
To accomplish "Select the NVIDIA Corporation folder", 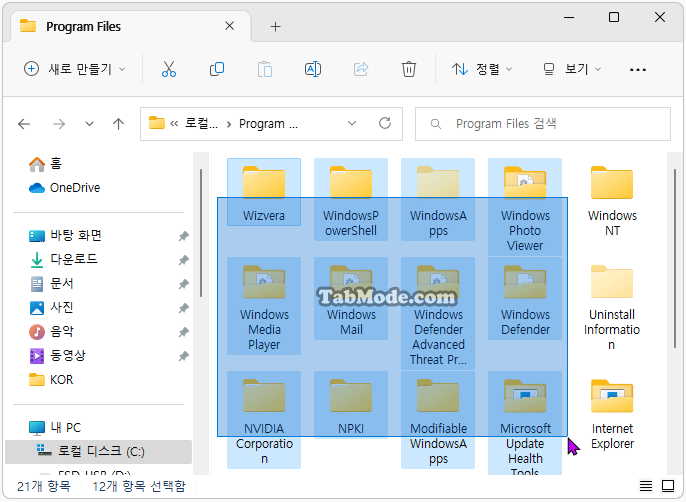I will tap(264, 420).
